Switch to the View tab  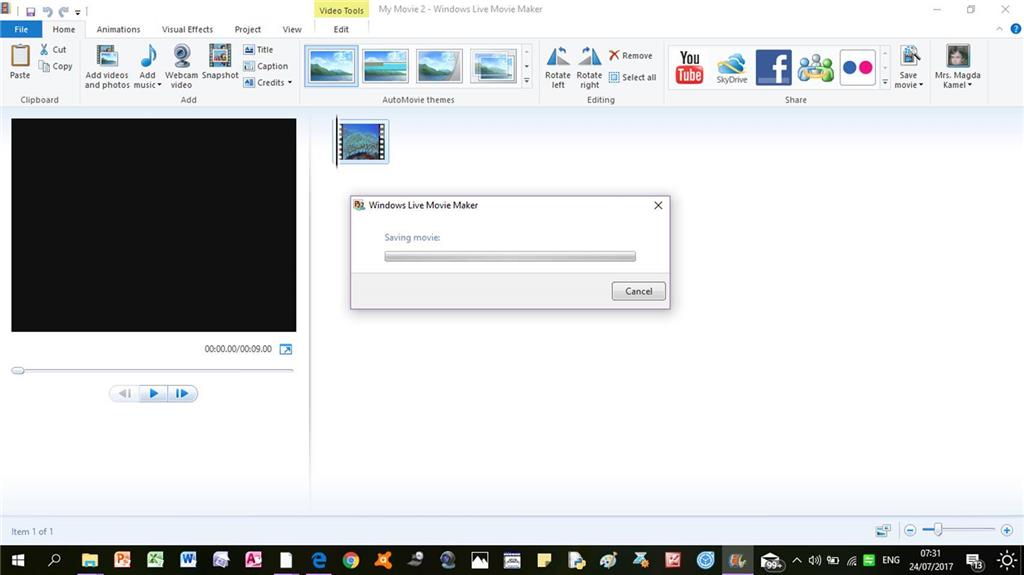point(292,29)
